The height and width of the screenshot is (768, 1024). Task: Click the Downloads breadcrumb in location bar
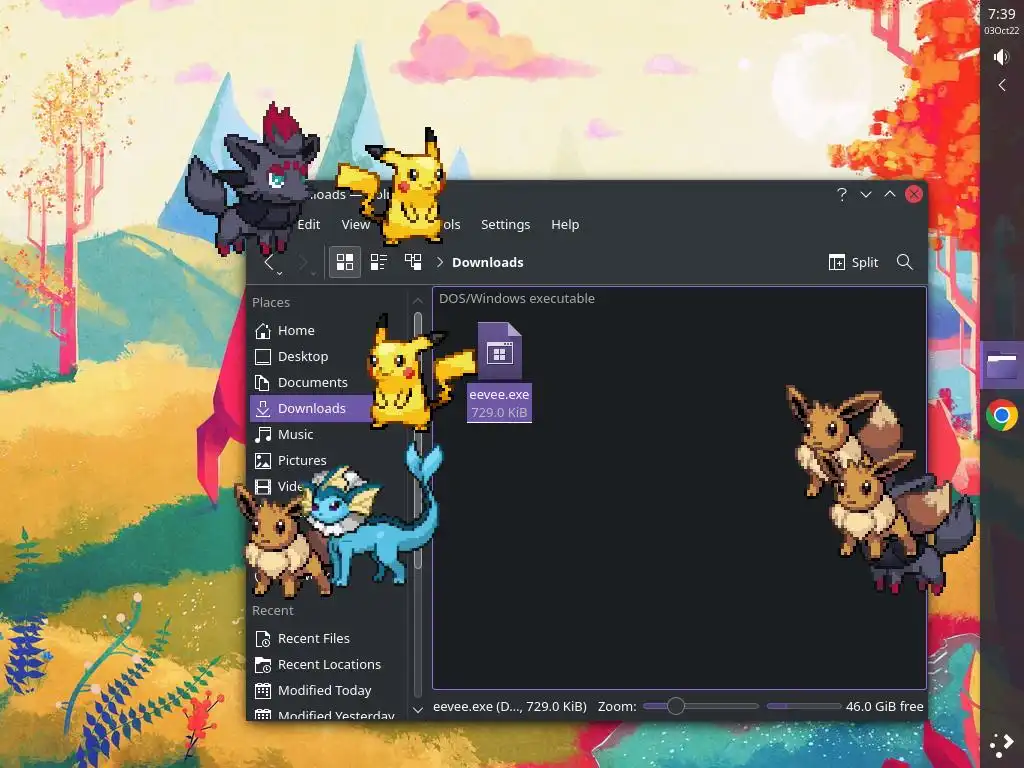pos(488,263)
